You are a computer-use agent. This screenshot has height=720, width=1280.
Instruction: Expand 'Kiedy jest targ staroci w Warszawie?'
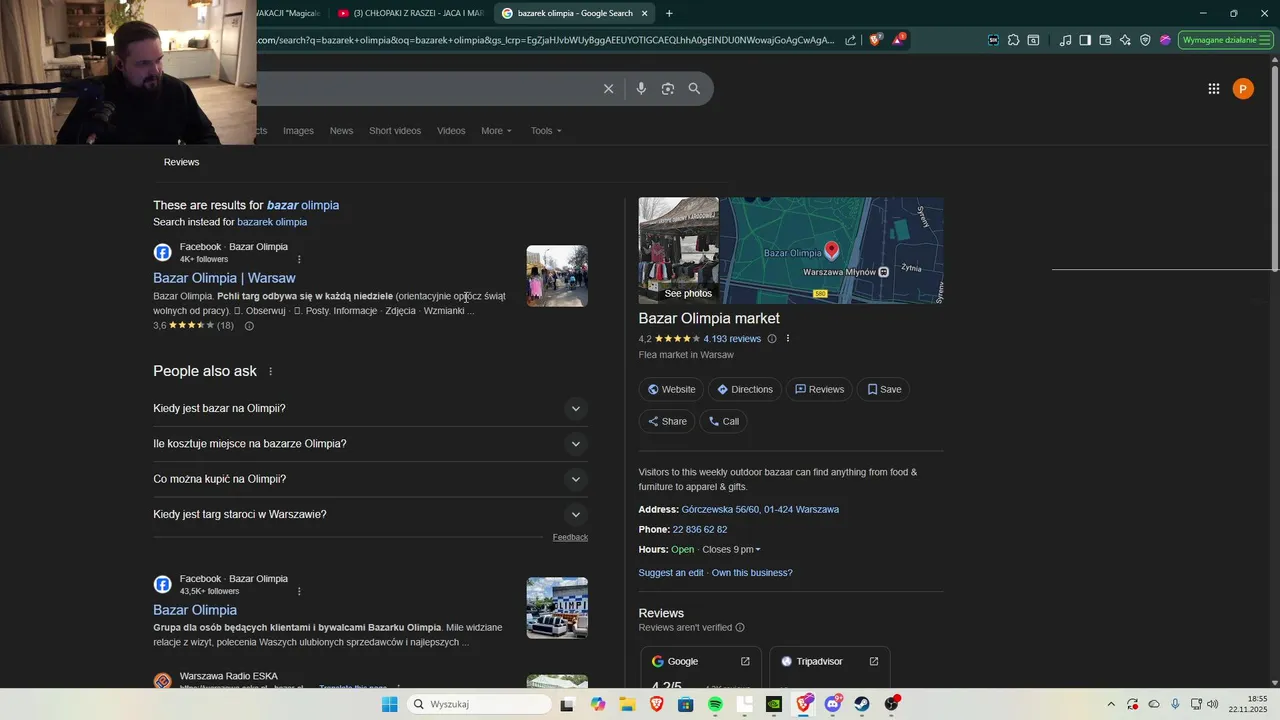point(370,514)
